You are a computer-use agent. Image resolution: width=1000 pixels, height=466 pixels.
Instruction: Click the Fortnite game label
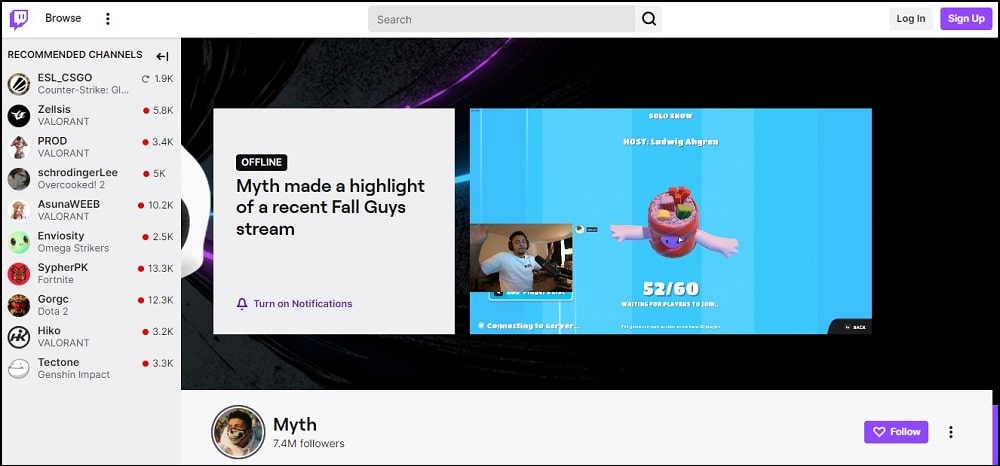(x=55, y=280)
